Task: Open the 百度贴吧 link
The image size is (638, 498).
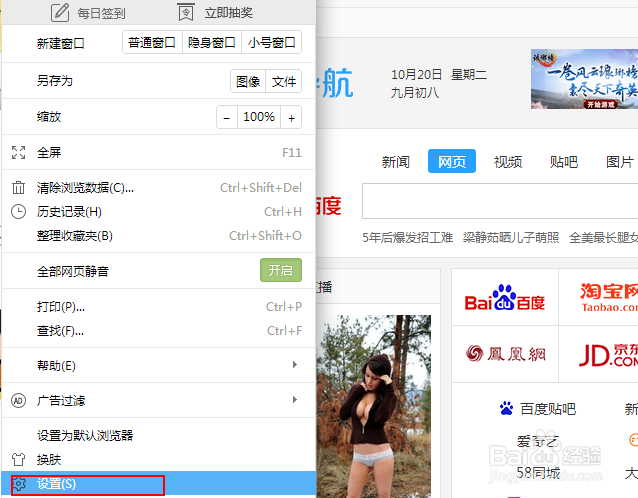Action: [548, 408]
